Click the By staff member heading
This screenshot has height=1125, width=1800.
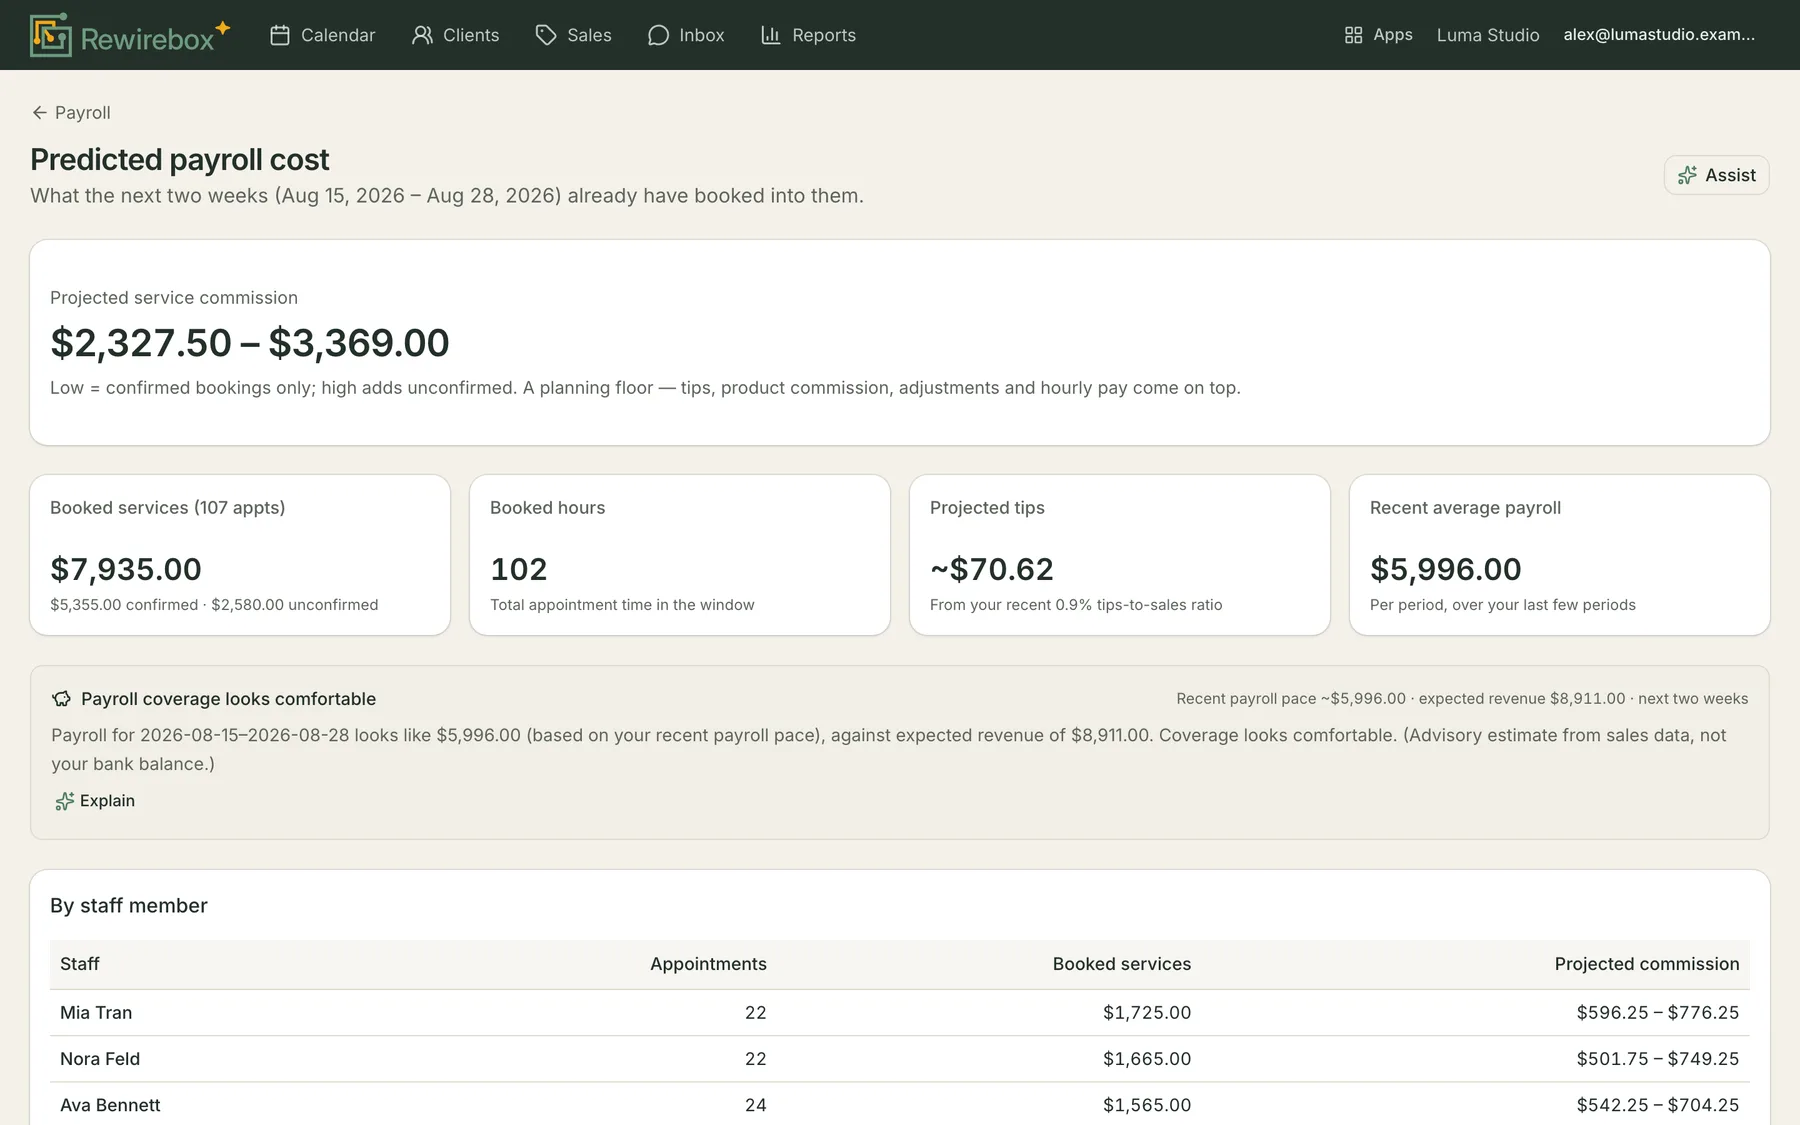pyautogui.click(x=129, y=906)
